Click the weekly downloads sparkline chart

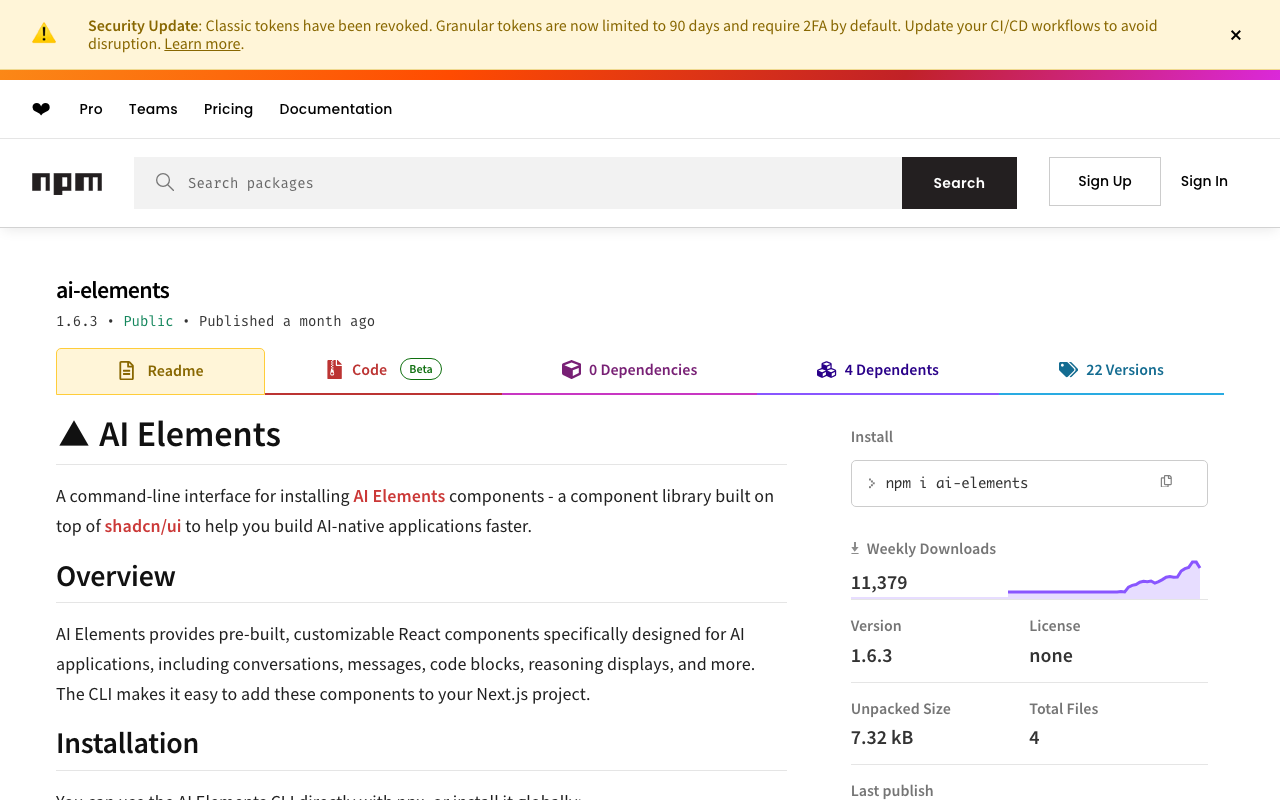[1104, 581]
